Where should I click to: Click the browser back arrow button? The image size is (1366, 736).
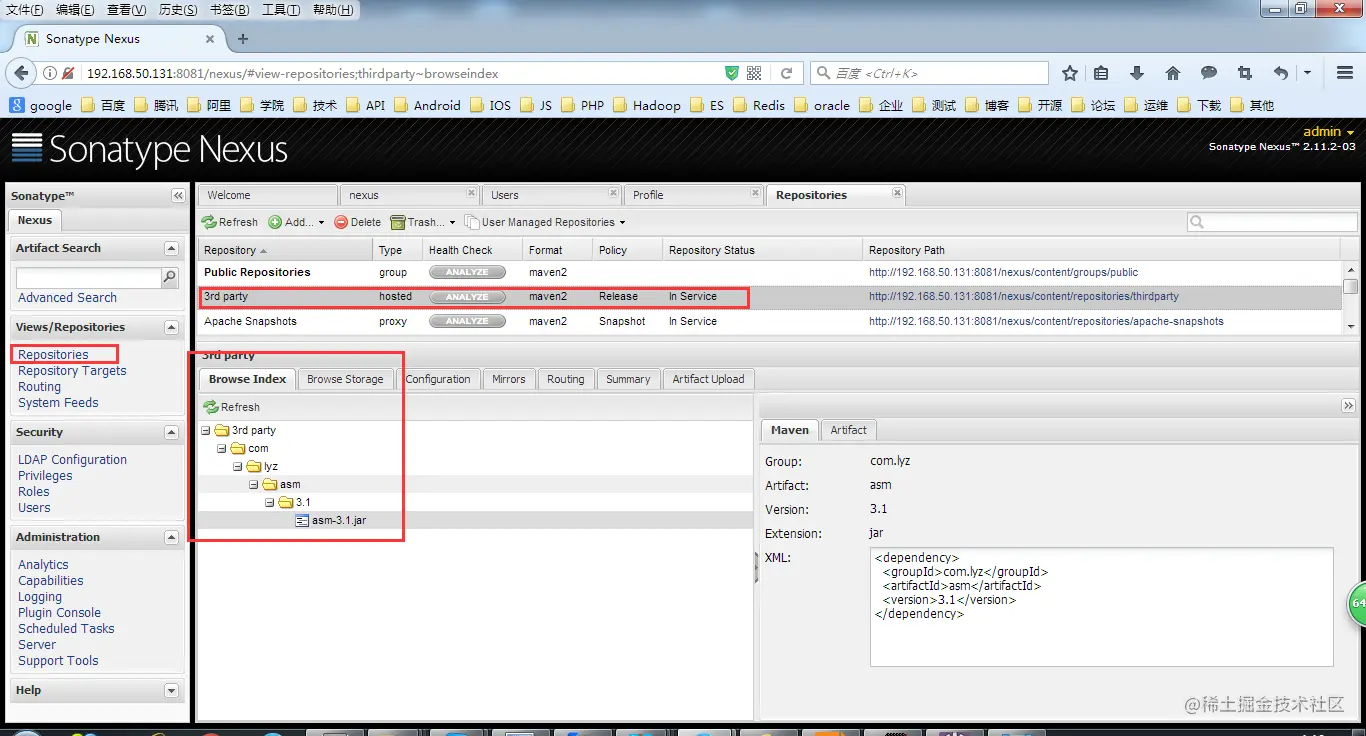tap(19, 73)
